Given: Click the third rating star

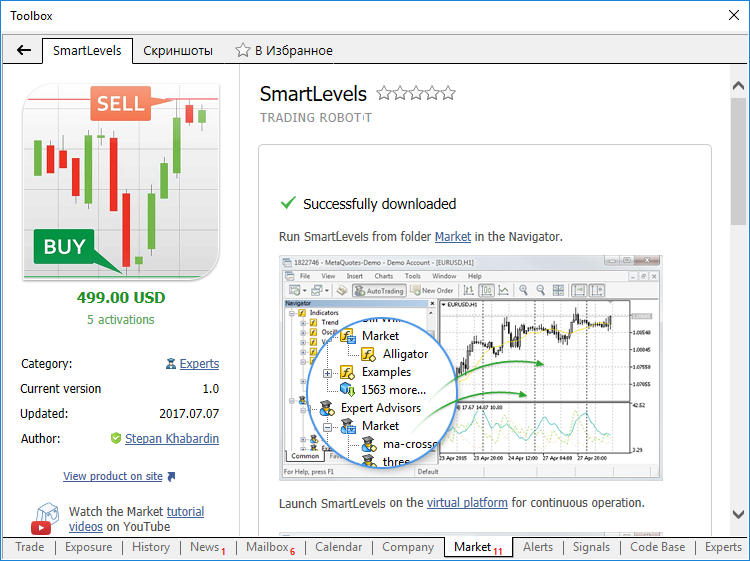Looking at the screenshot, I should [416, 93].
